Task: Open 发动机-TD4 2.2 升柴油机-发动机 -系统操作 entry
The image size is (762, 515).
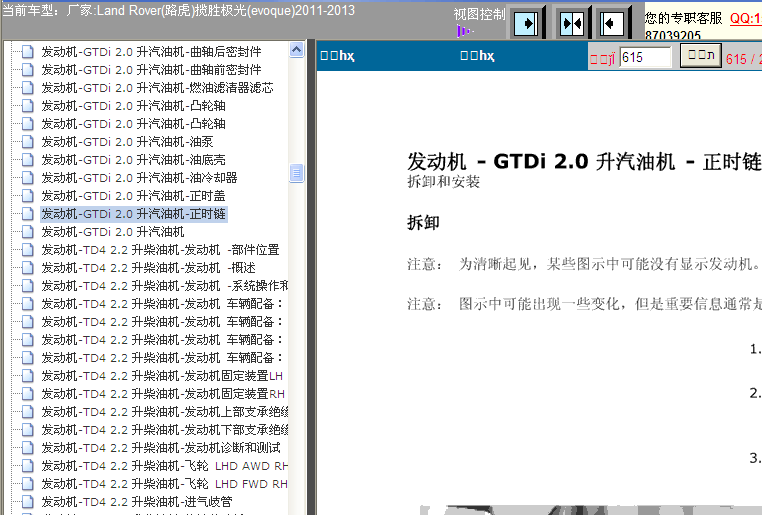Action: (165, 286)
